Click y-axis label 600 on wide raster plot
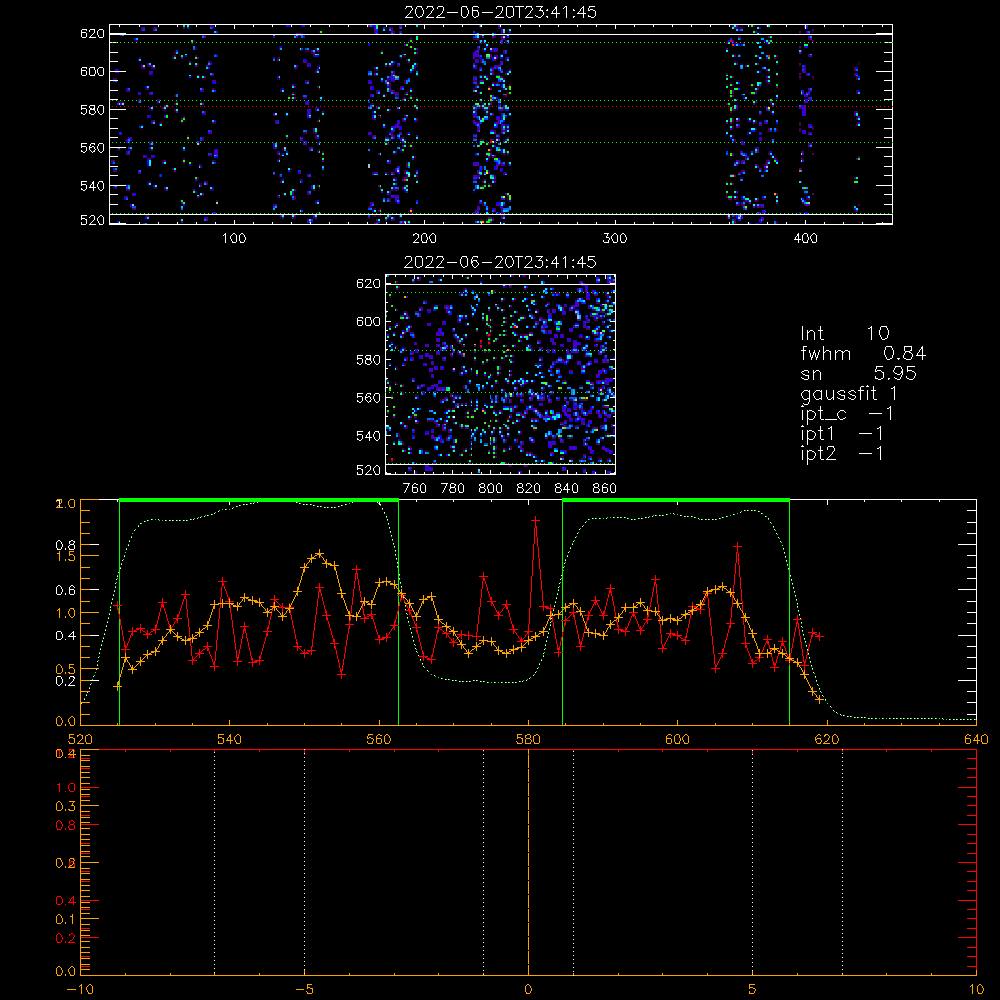 pos(92,71)
